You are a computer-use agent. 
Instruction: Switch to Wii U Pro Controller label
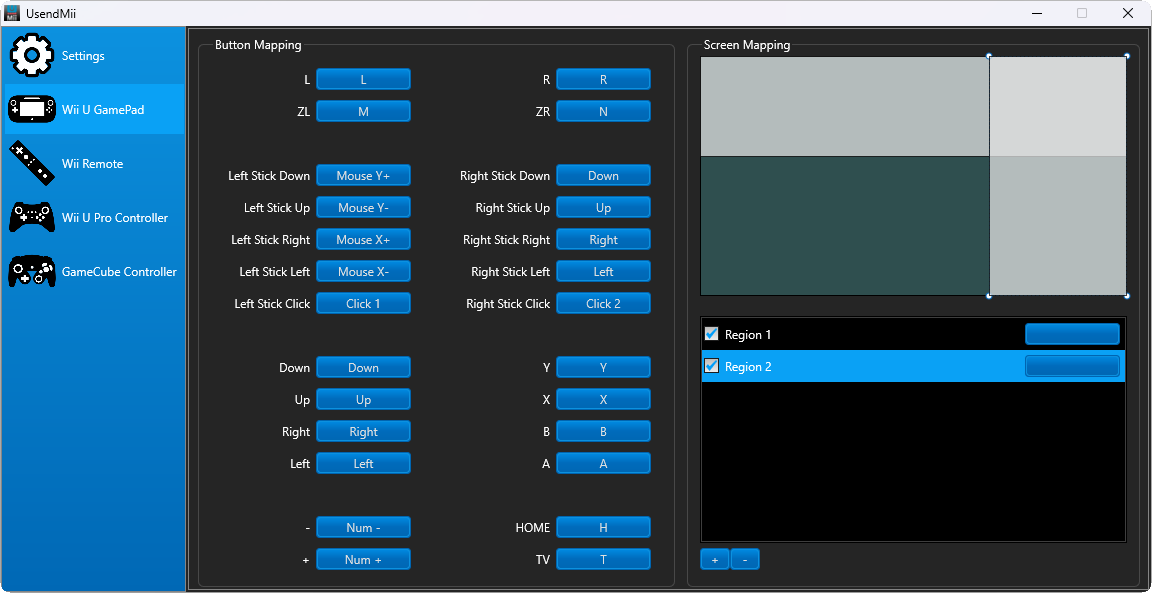pyautogui.click(x=115, y=218)
